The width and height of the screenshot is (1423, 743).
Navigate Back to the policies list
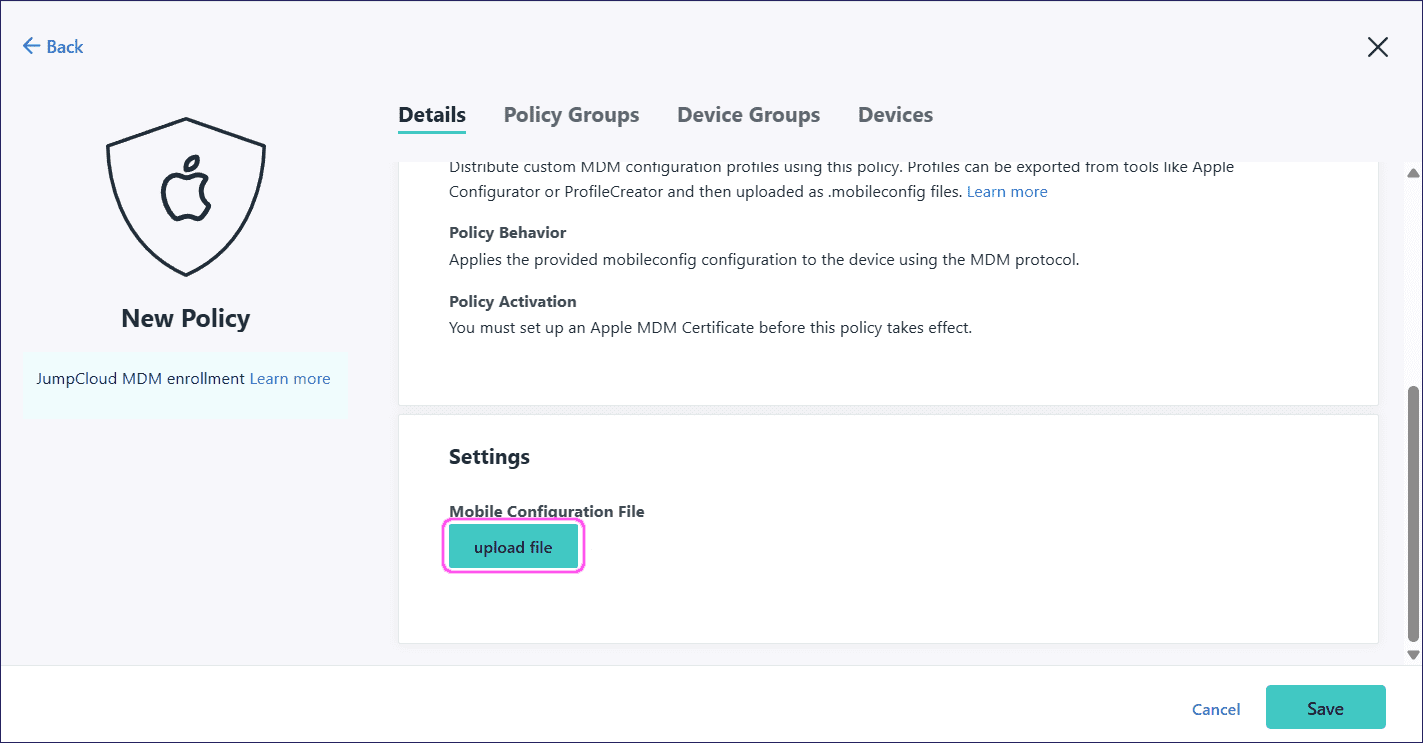[x=52, y=46]
